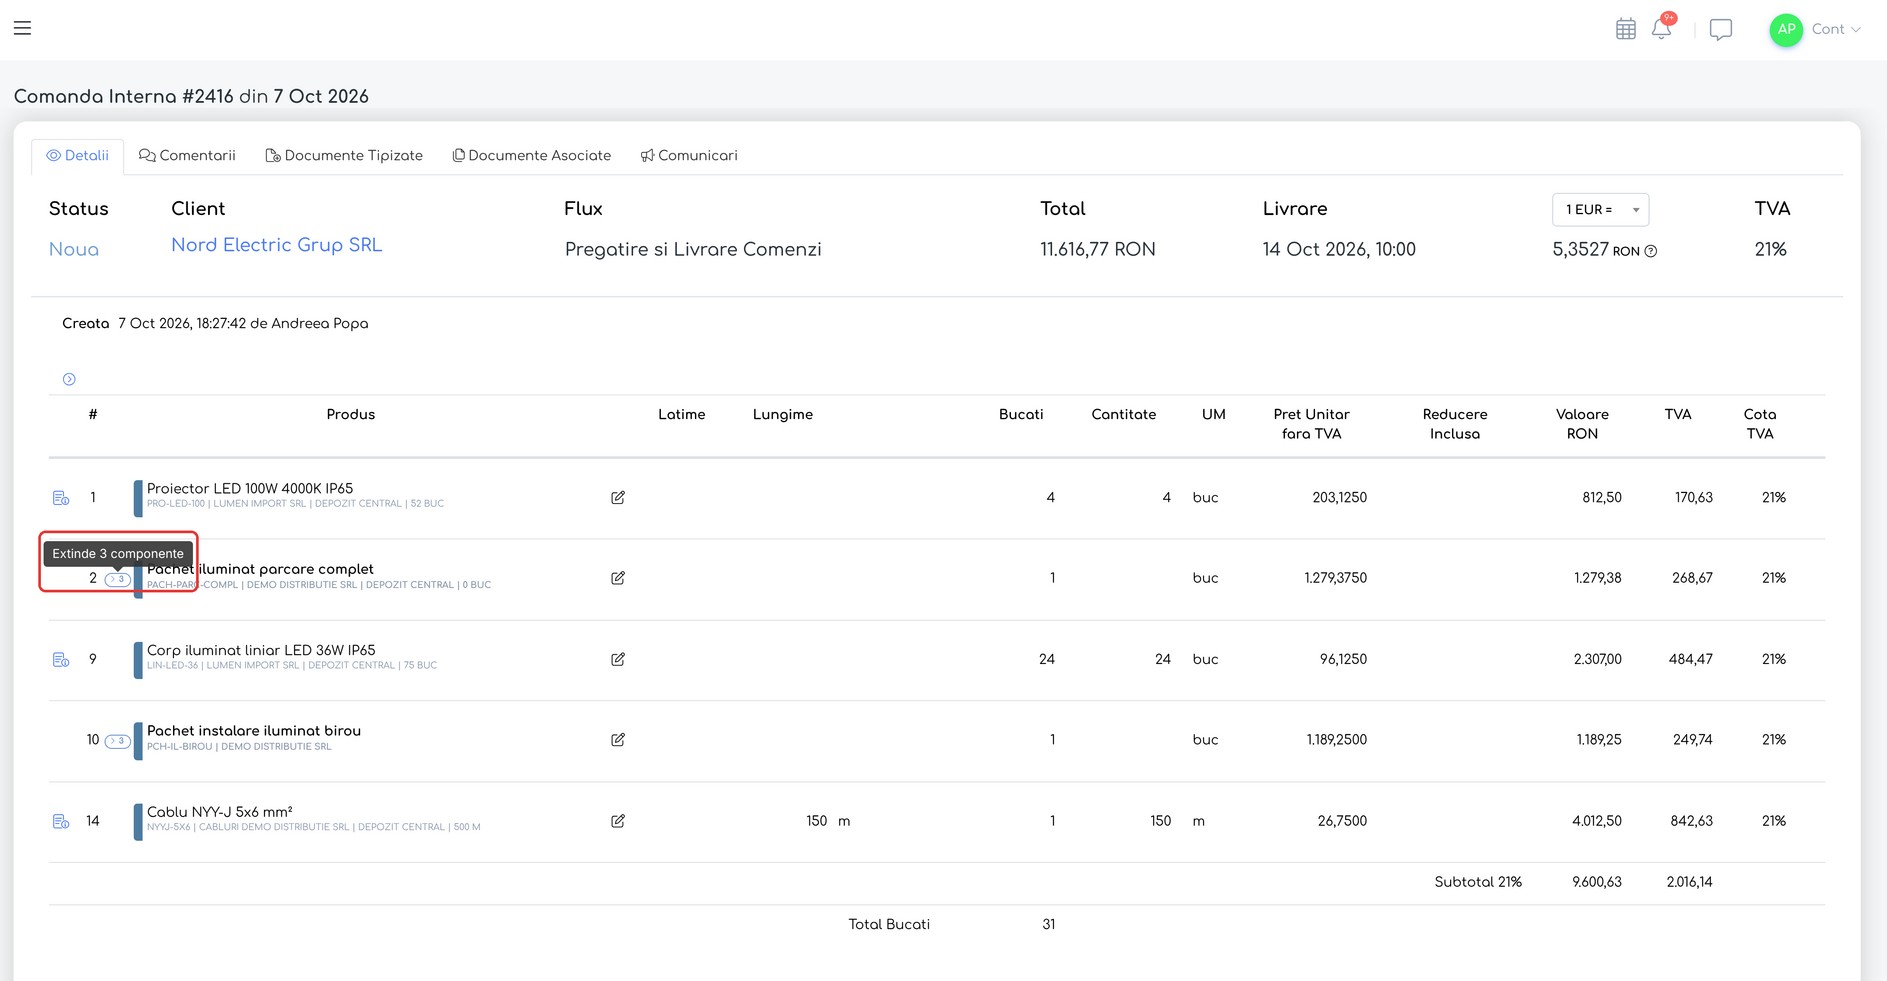The image size is (1887, 981).
Task: Select the value 4.012,50 for Cablu NYY-J
Action: point(1597,821)
